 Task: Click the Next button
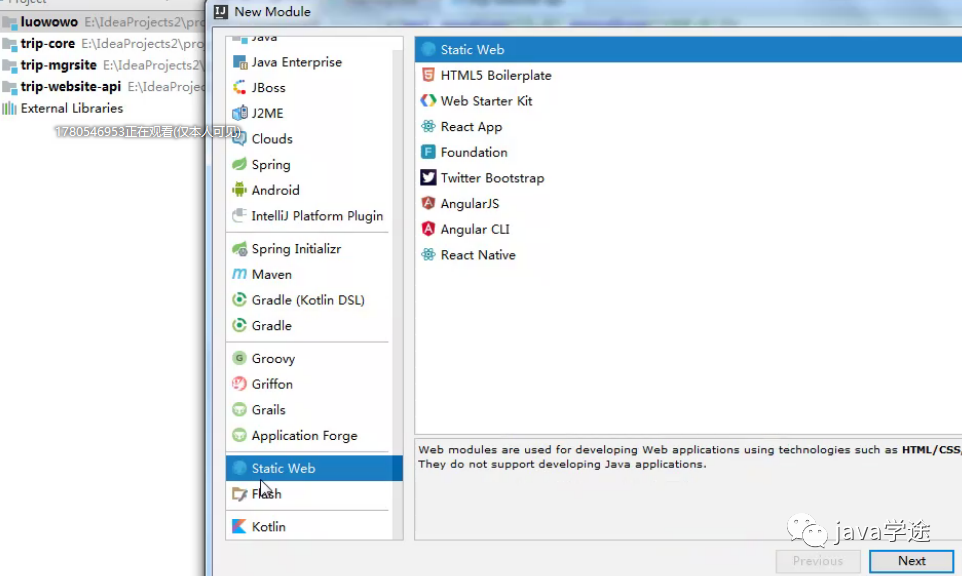[x=911, y=561]
